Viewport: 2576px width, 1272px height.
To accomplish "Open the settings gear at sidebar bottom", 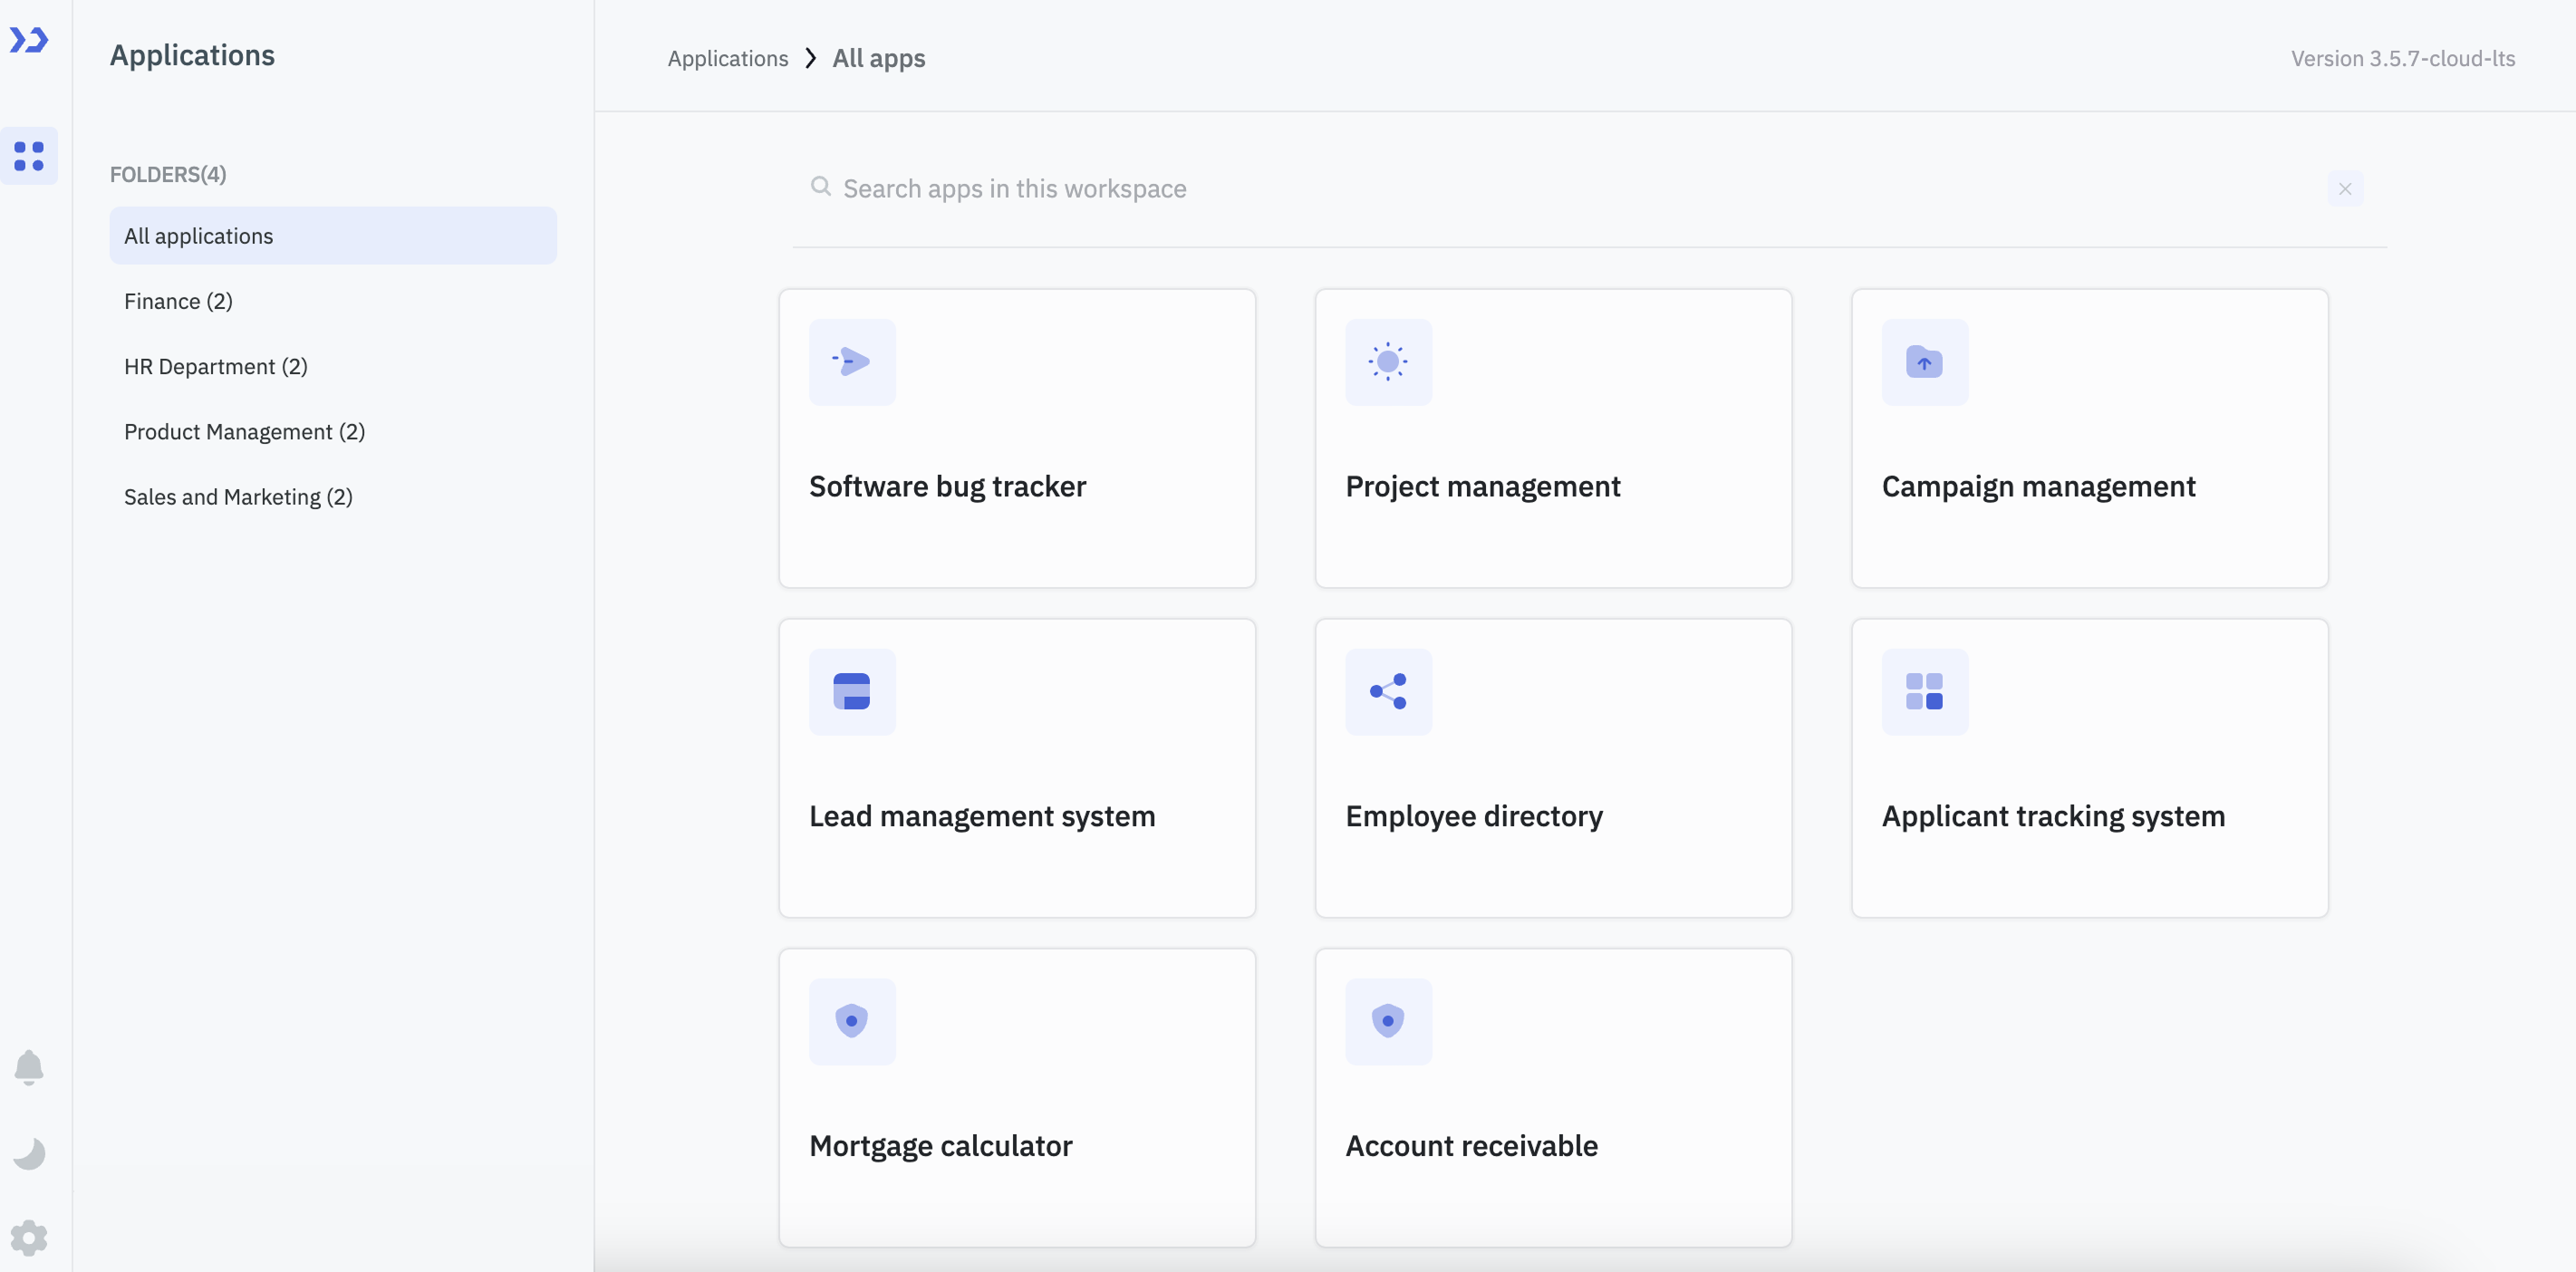I will [x=29, y=1238].
